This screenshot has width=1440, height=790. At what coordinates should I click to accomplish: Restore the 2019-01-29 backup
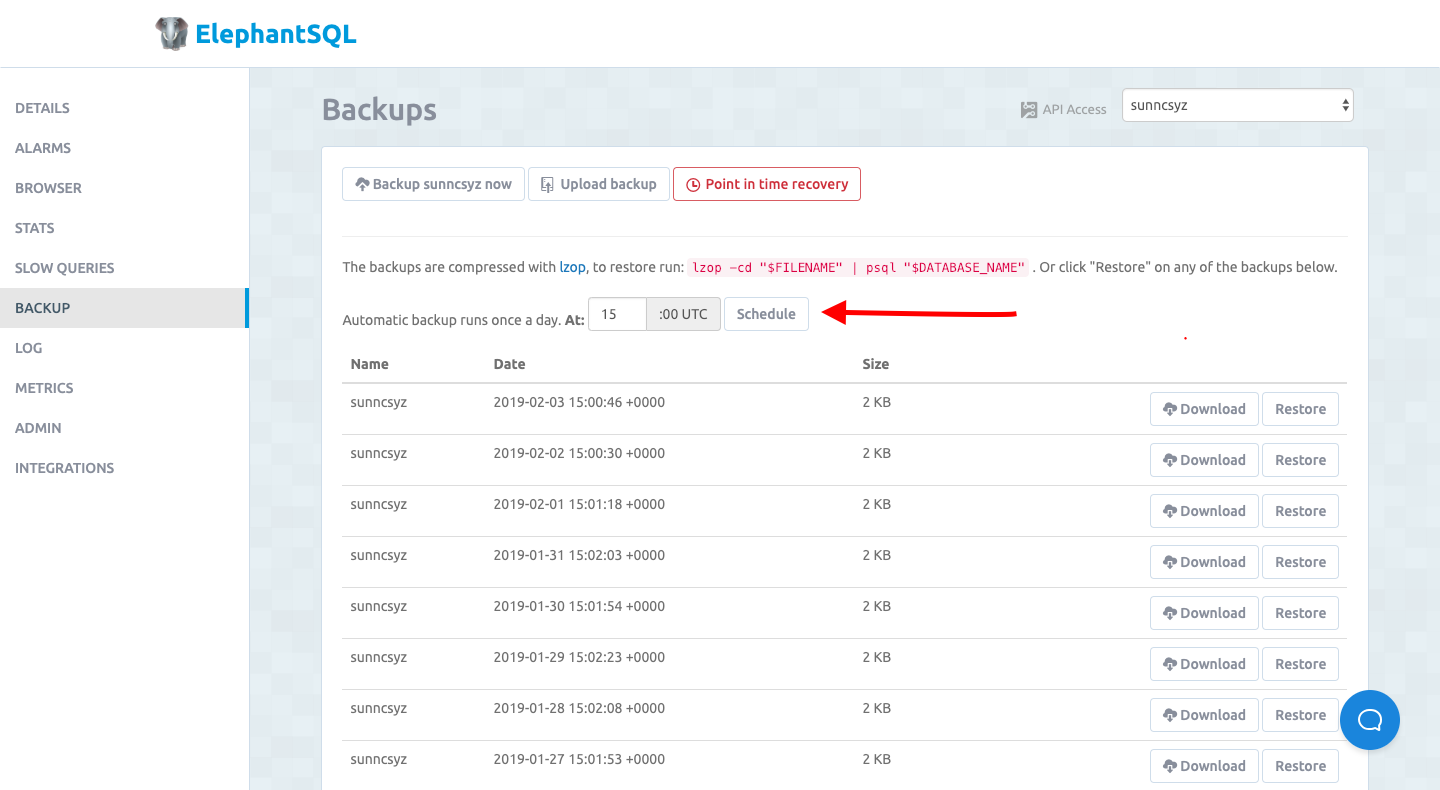(x=1300, y=664)
